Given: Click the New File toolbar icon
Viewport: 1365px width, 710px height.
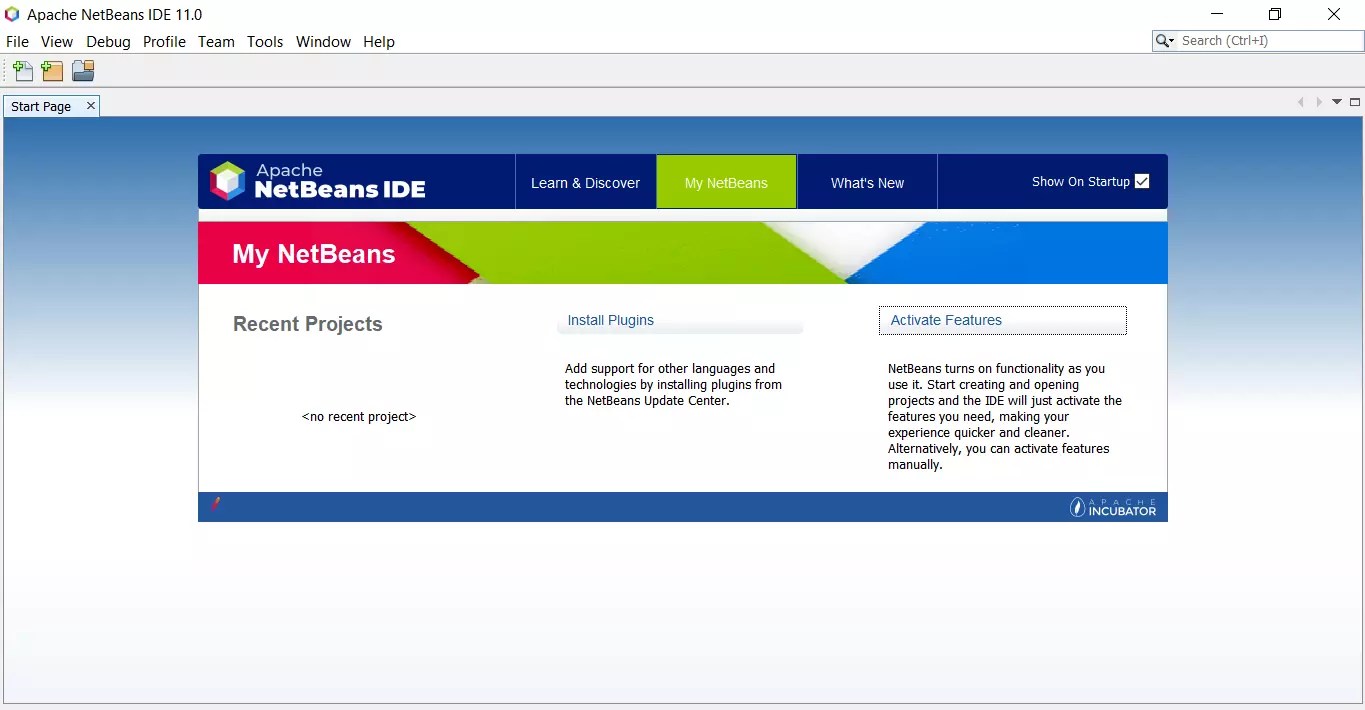Looking at the screenshot, I should (x=23, y=71).
